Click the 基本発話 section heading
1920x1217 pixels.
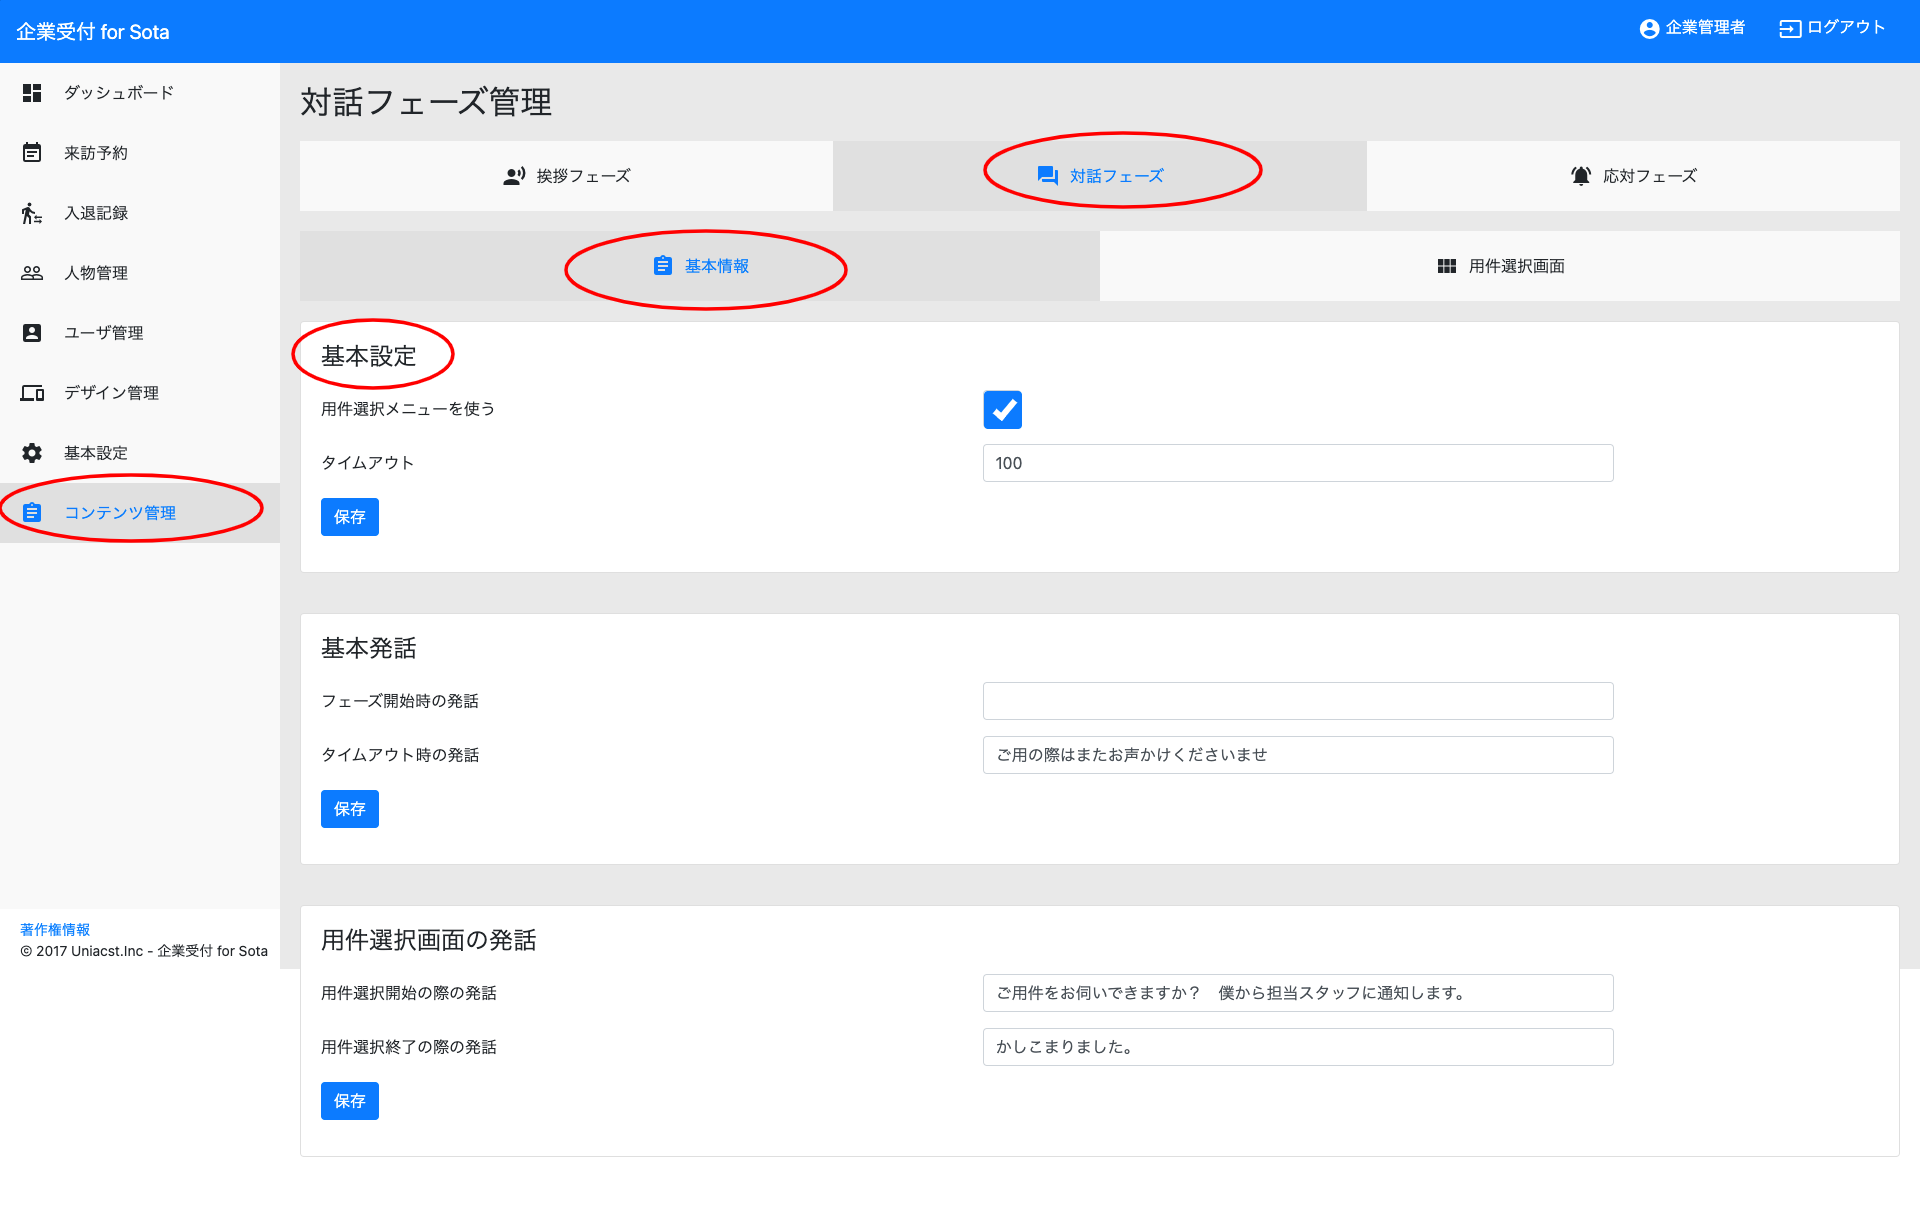tap(369, 648)
